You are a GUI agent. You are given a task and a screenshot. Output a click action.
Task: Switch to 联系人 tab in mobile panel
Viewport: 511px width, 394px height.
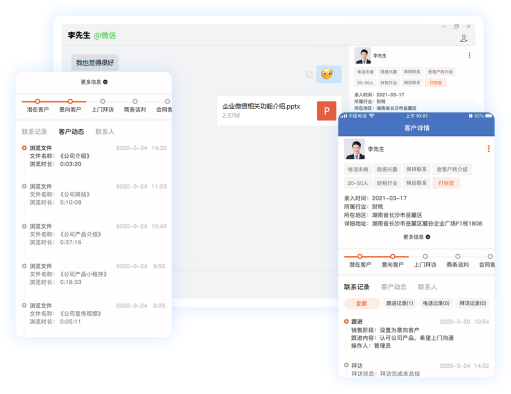pyautogui.click(x=427, y=287)
